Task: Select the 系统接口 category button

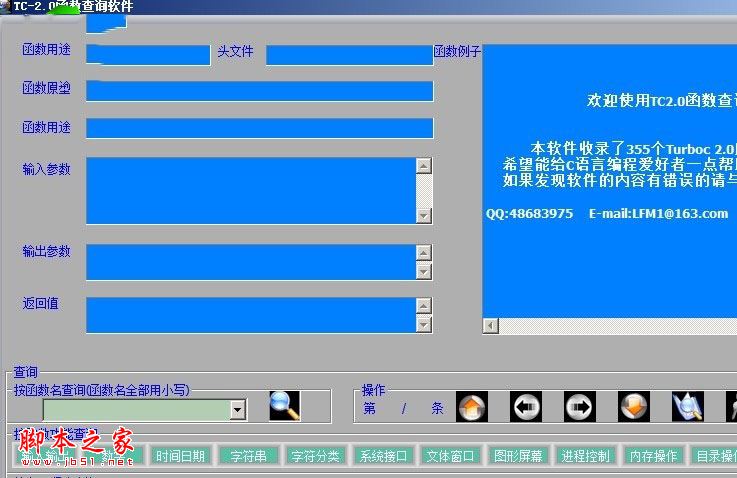Action: [x=383, y=456]
